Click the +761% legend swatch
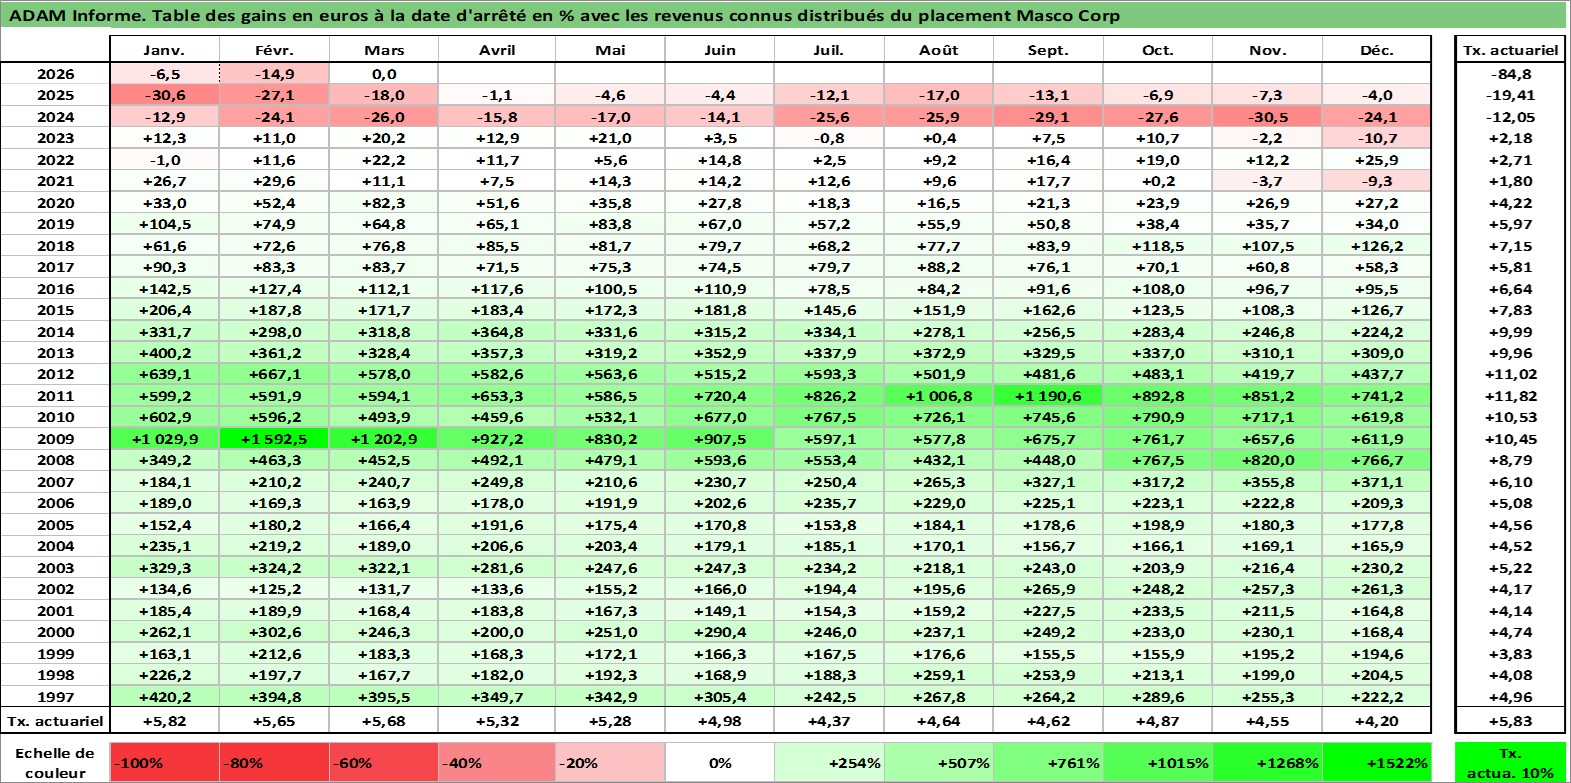This screenshot has width=1571, height=783. coord(1048,762)
